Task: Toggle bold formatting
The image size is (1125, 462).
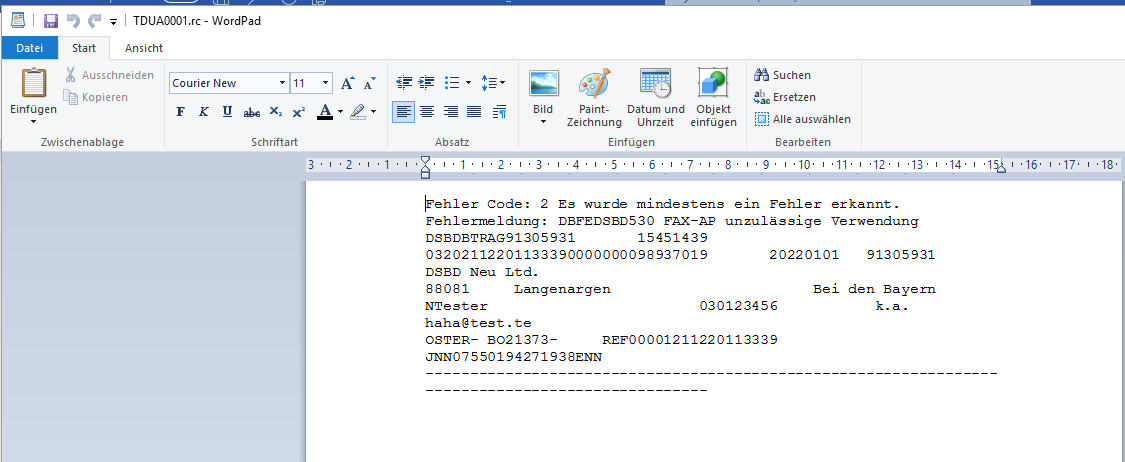Action: click(x=181, y=111)
